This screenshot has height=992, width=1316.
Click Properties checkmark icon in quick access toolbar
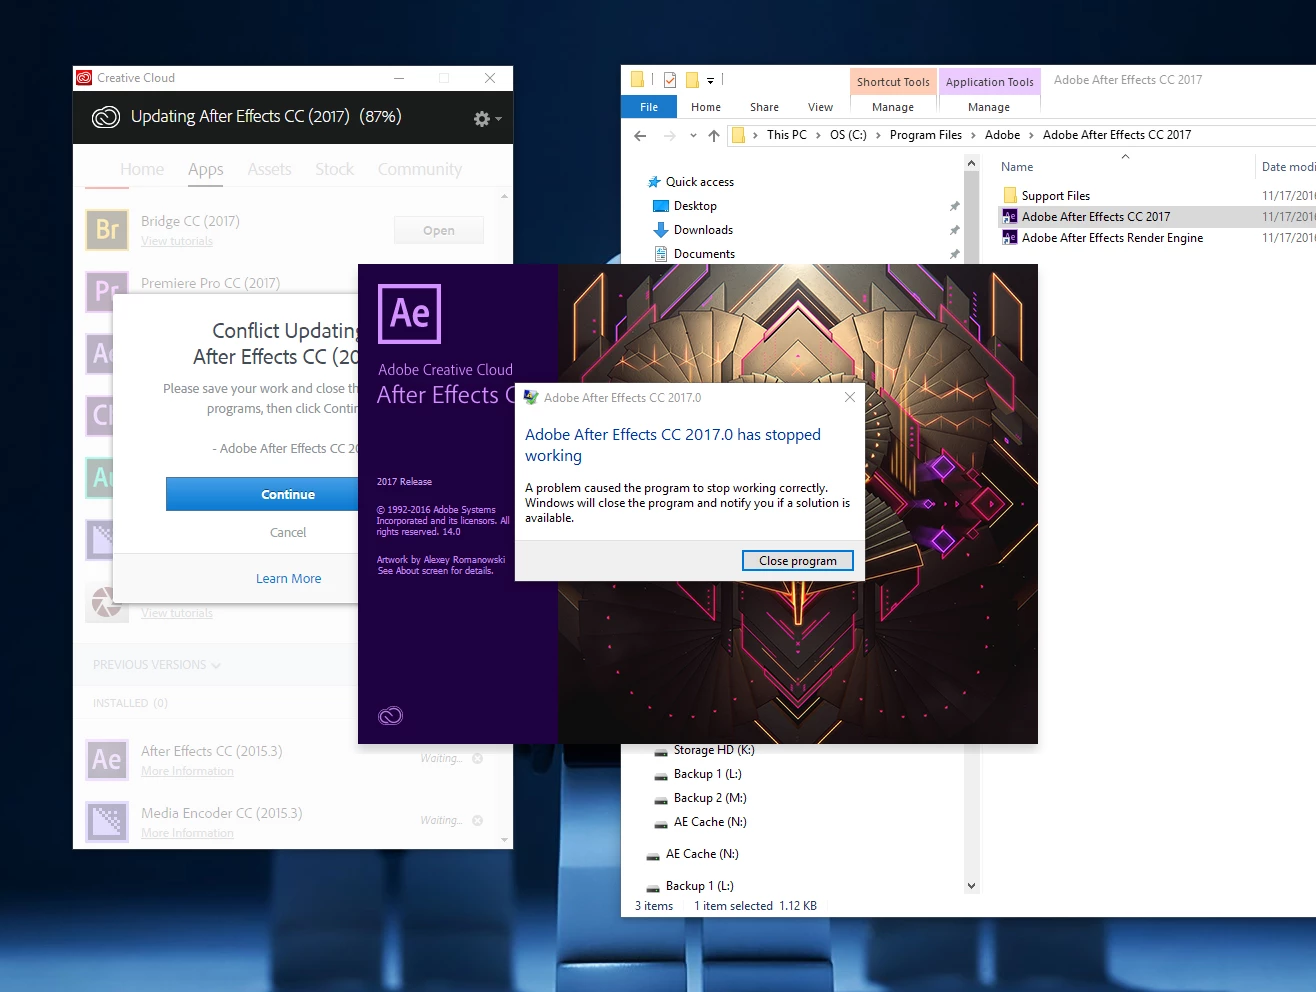[x=669, y=80]
